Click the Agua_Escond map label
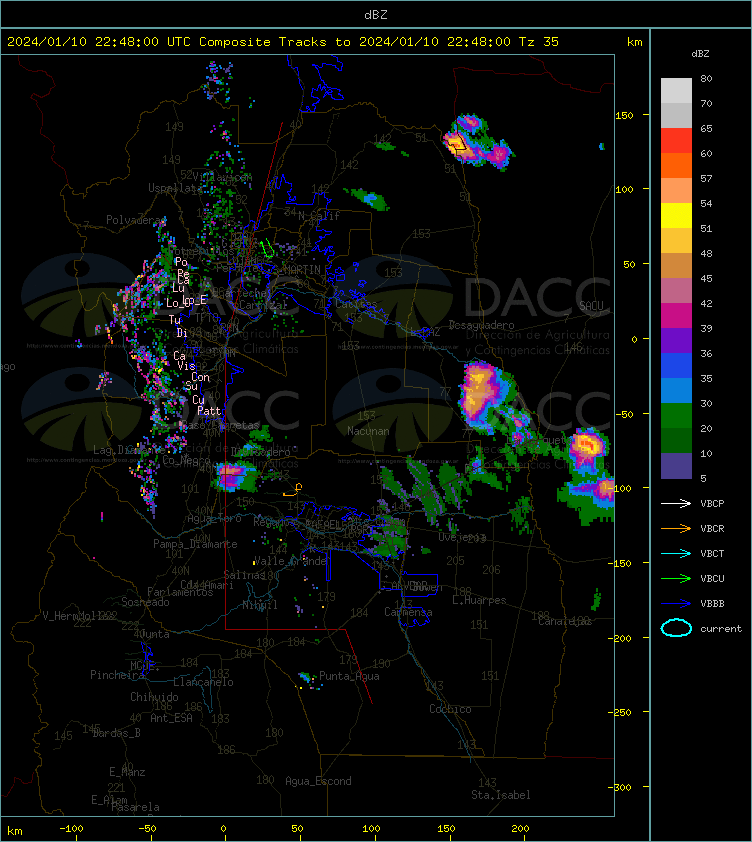The width and height of the screenshot is (752, 842). (319, 781)
